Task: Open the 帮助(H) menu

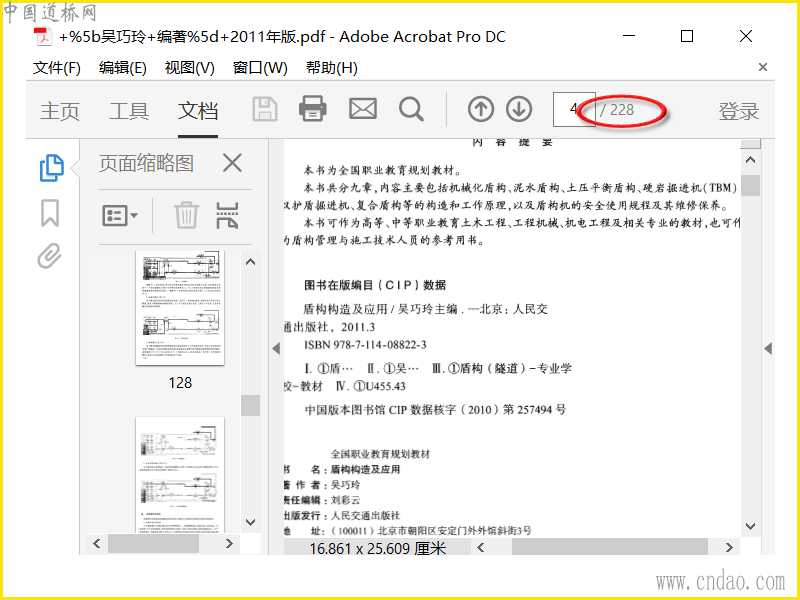Action: click(332, 68)
